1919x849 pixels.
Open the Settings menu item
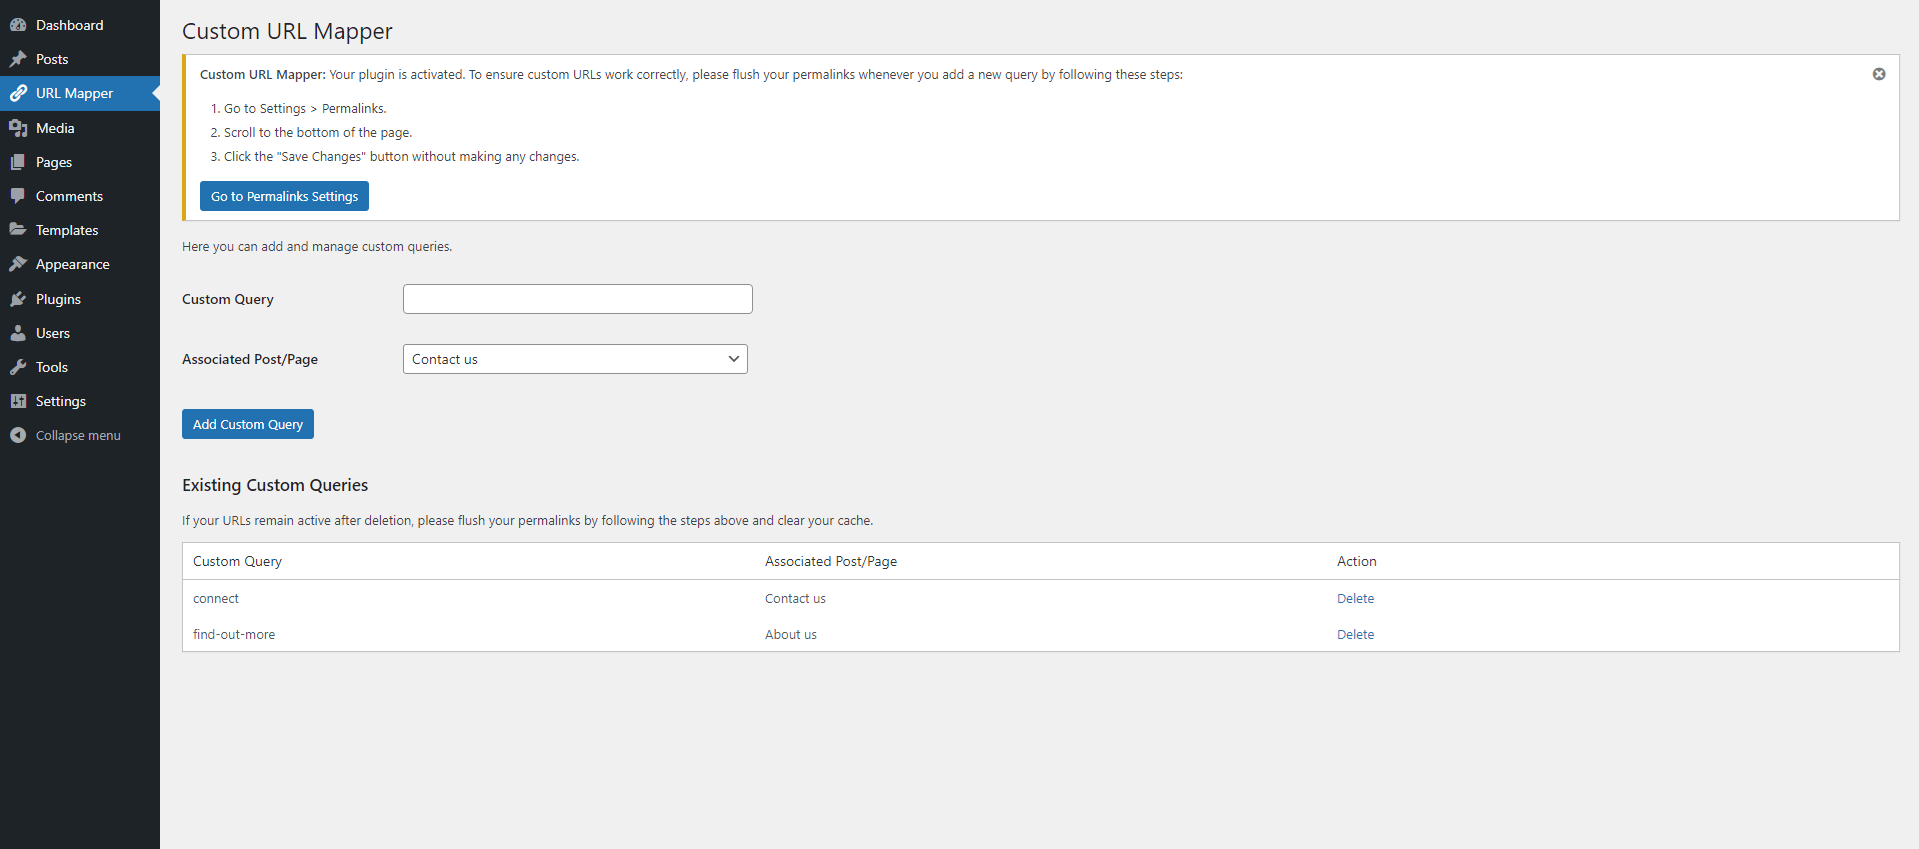point(60,401)
